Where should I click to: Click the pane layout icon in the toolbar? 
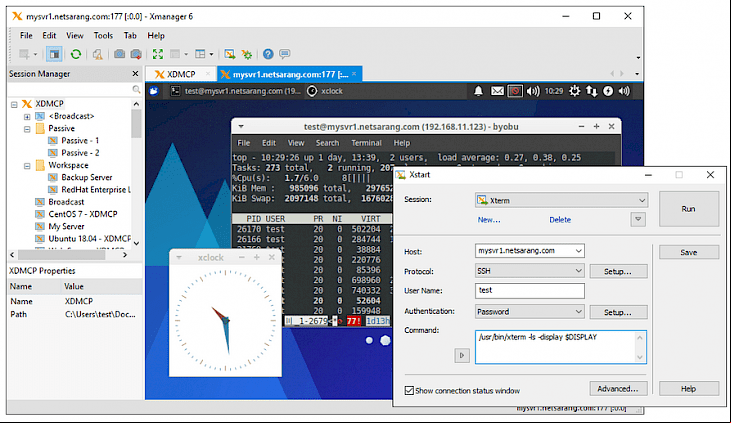200,54
